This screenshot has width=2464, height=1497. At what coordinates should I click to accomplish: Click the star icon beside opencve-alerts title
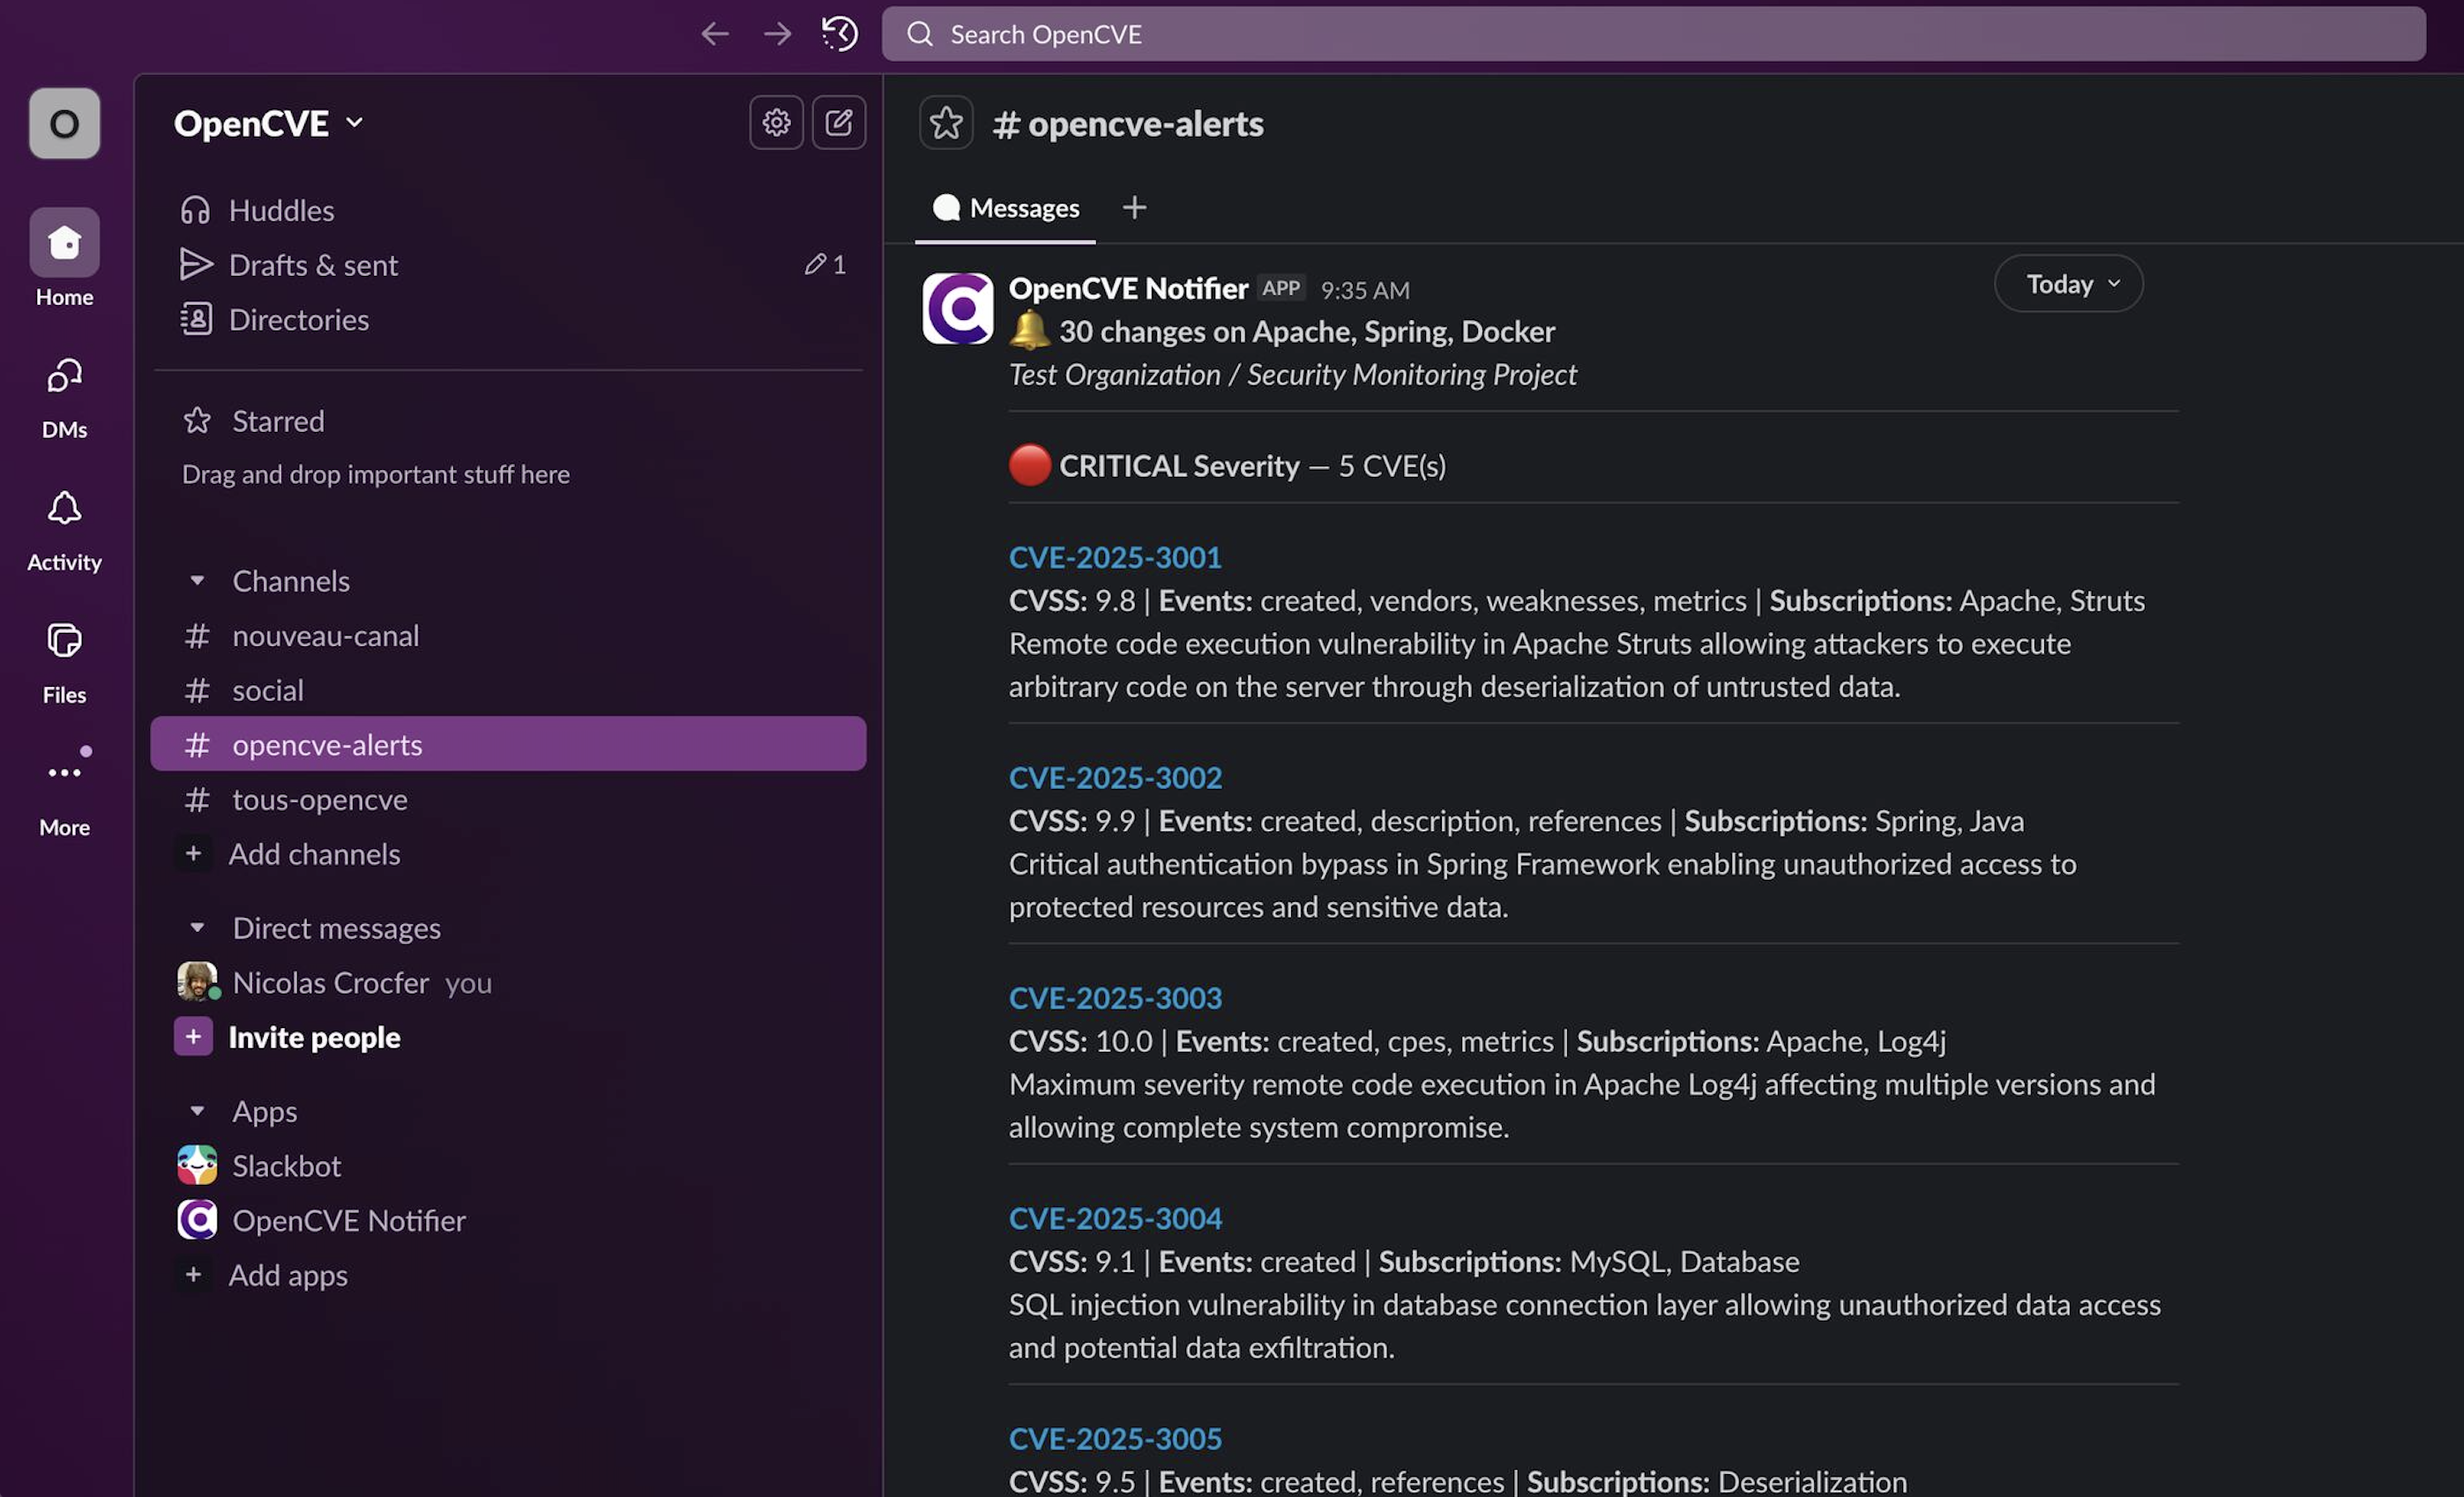945,123
